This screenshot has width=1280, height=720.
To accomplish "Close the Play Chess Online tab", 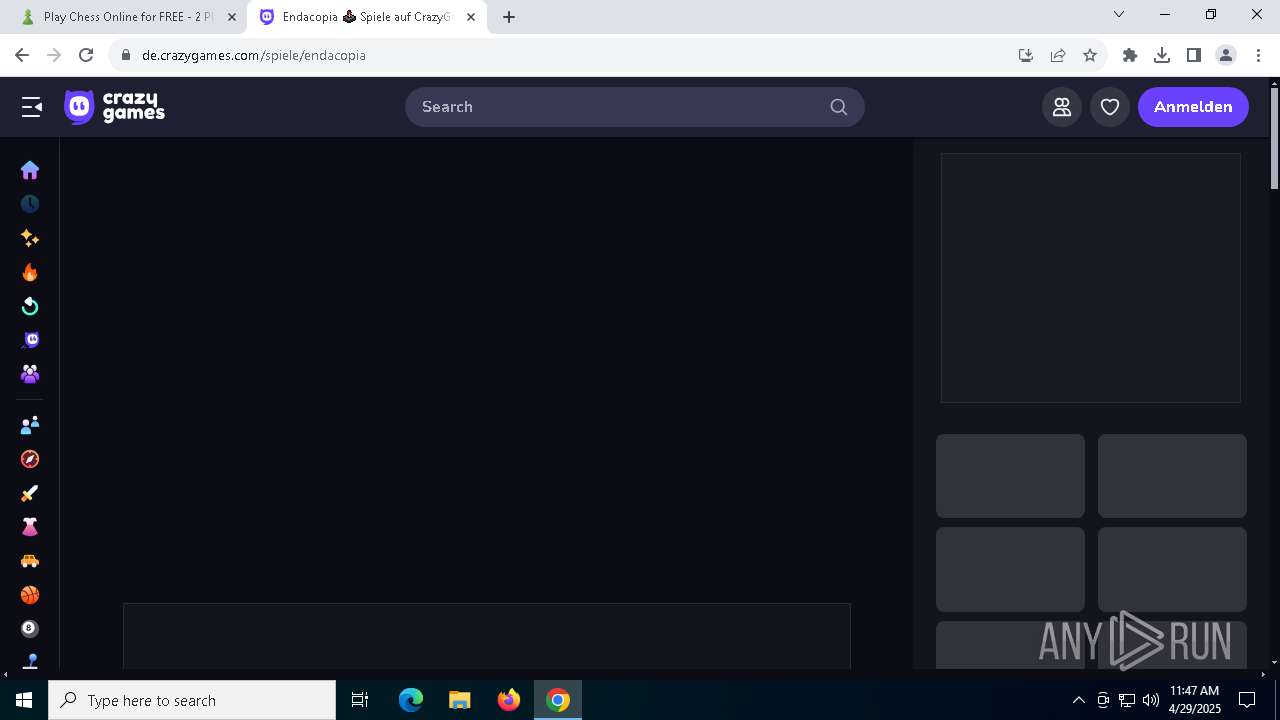I will 232,17.
